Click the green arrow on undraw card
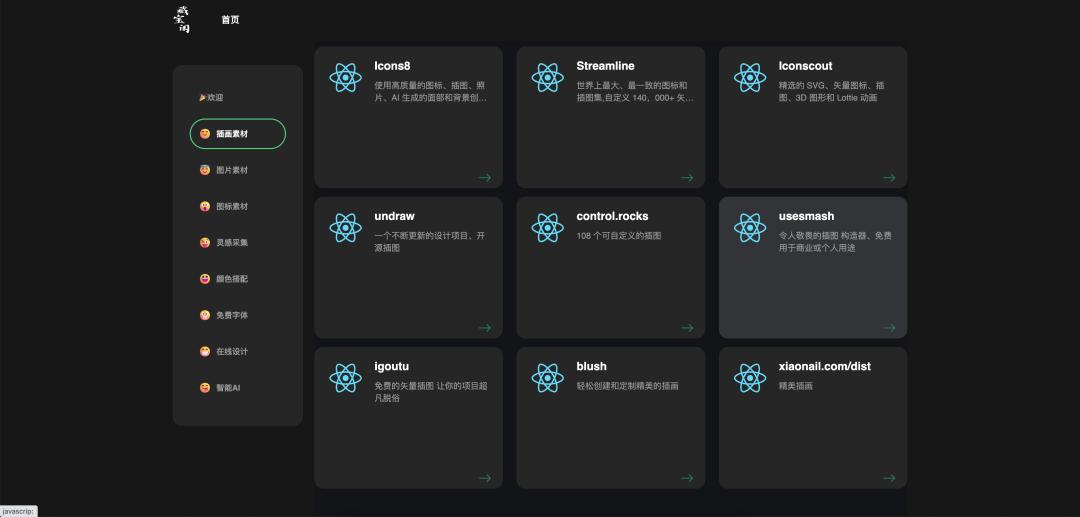1080x517 pixels. (x=485, y=328)
